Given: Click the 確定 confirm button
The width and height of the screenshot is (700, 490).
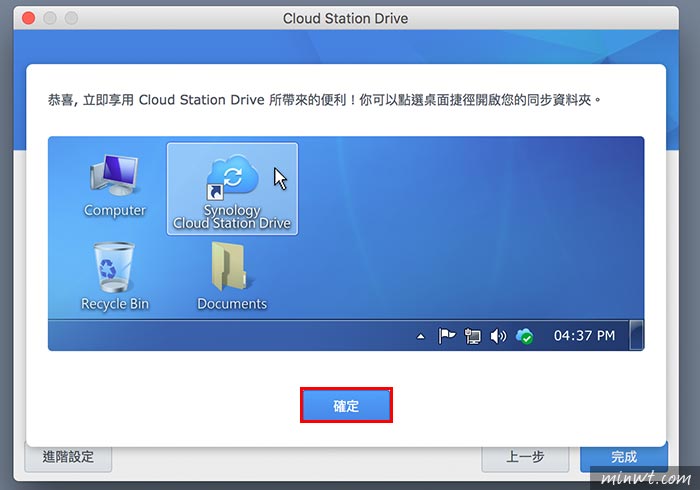Looking at the screenshot, I should pyautogui.click(x=346, y=405).
